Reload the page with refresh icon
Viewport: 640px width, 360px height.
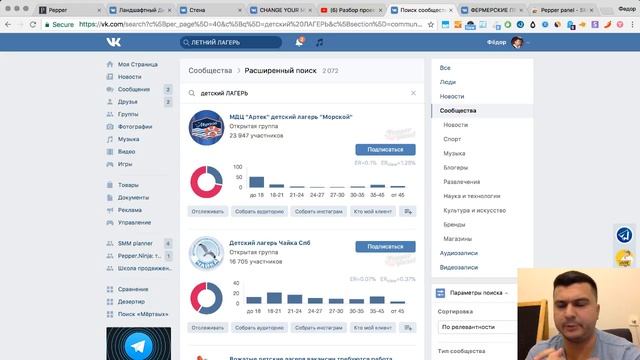pos(33,24)
